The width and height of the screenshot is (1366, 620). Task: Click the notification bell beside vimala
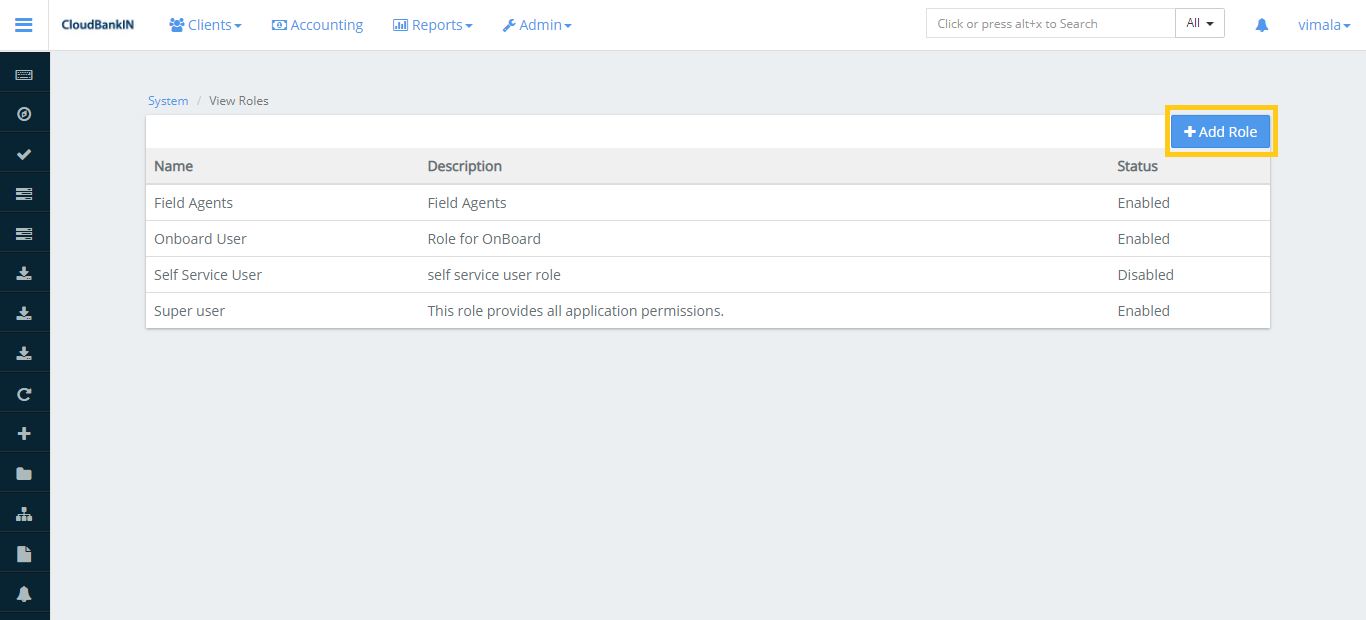tap(1261, 25)
